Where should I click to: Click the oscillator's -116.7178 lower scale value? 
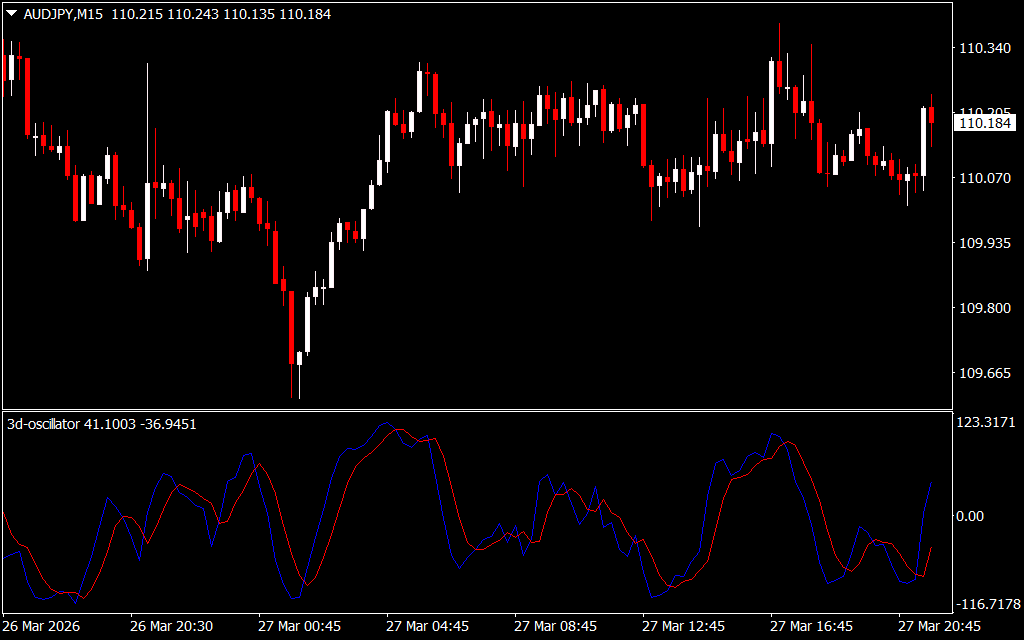pyautogui.click(x=985, y=604)
